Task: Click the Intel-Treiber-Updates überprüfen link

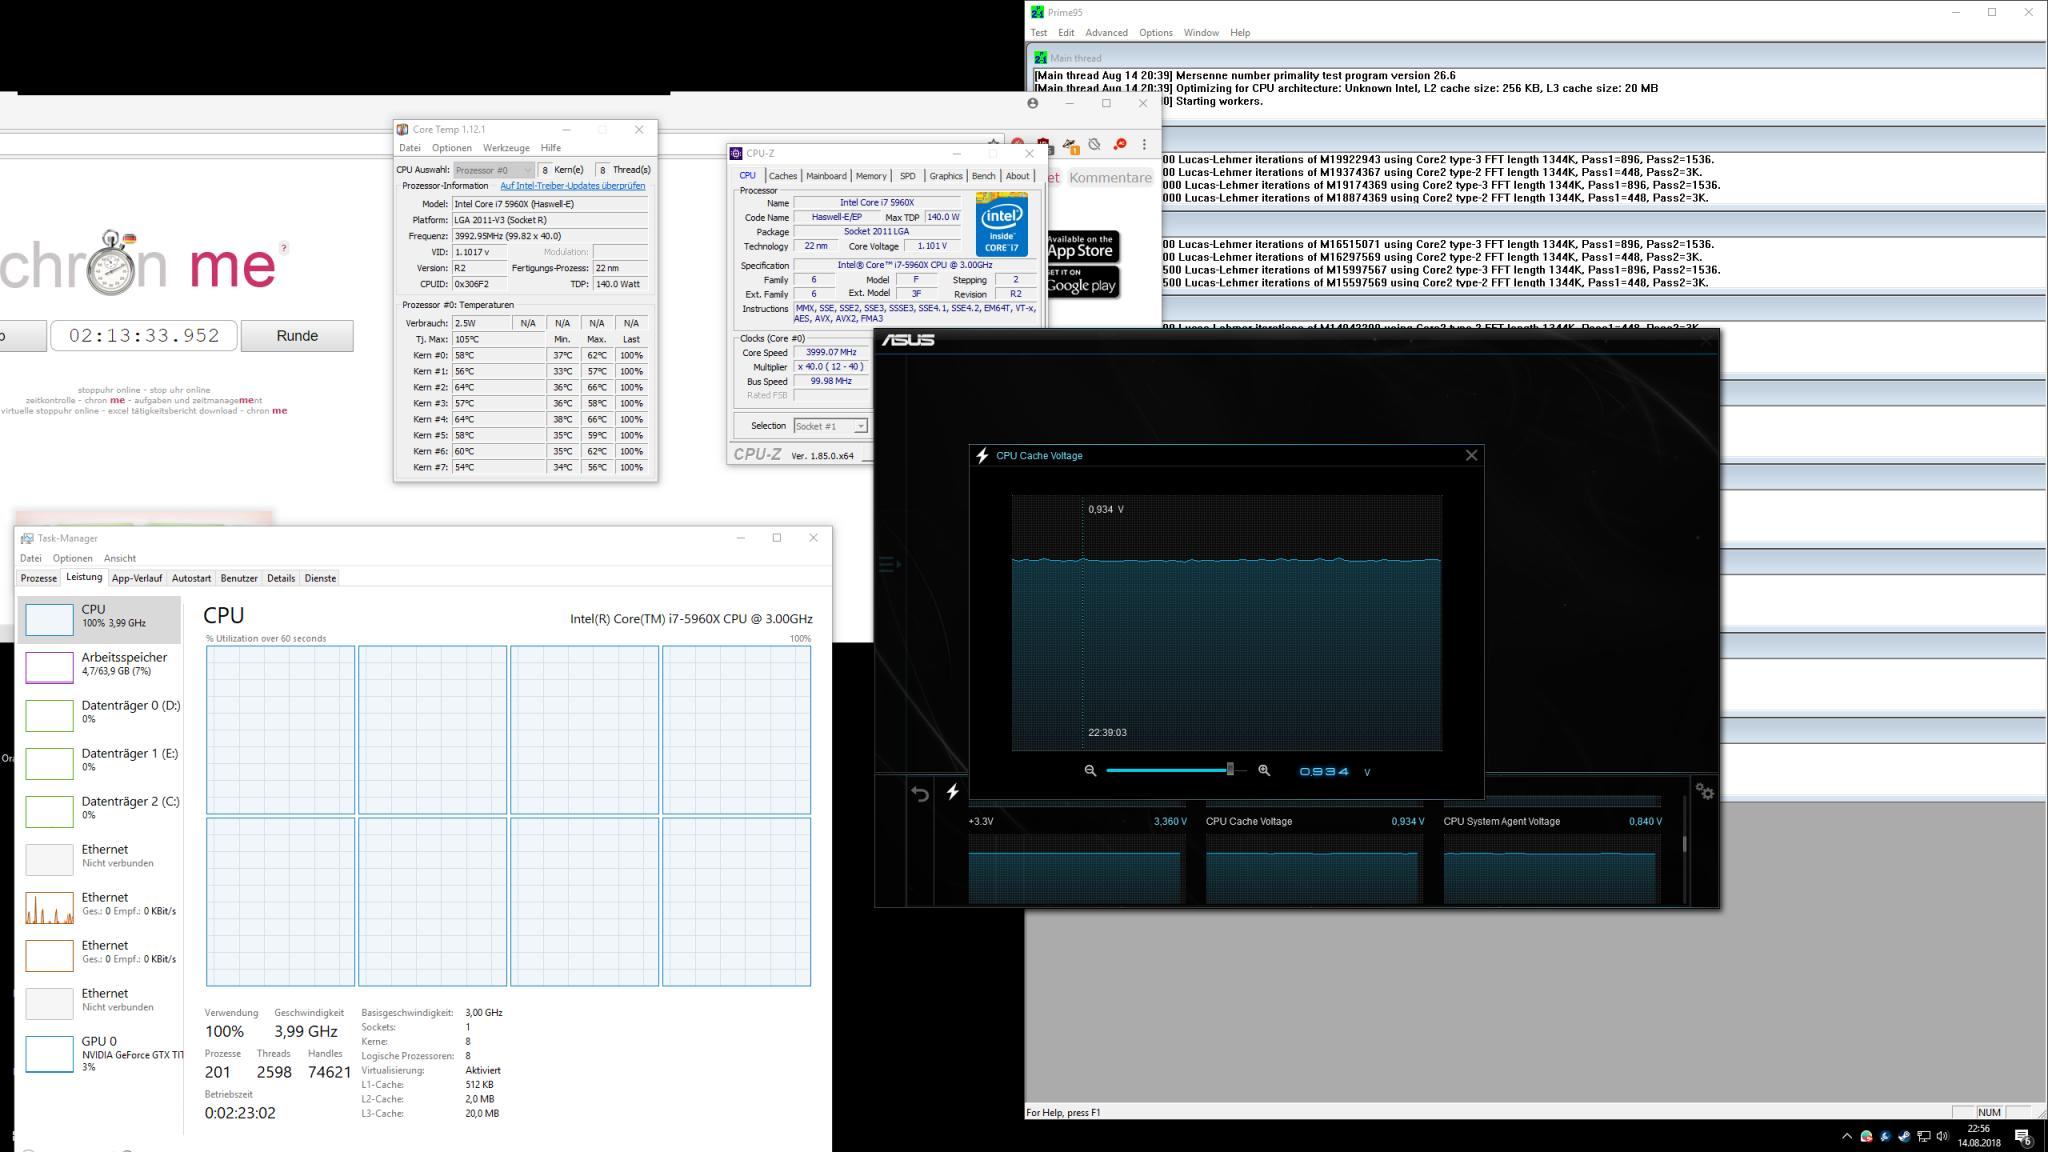Action: 572,186
